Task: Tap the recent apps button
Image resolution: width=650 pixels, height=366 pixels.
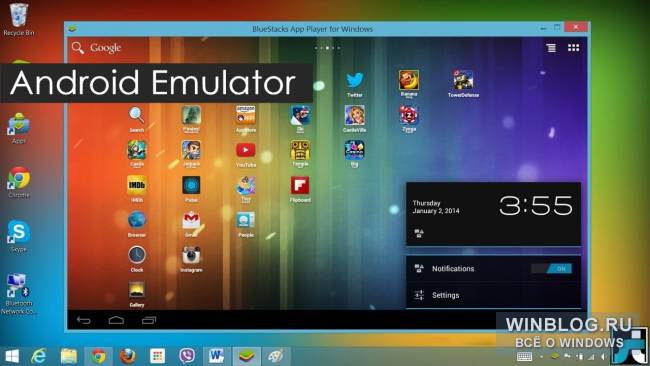Action: coord(149,320)
